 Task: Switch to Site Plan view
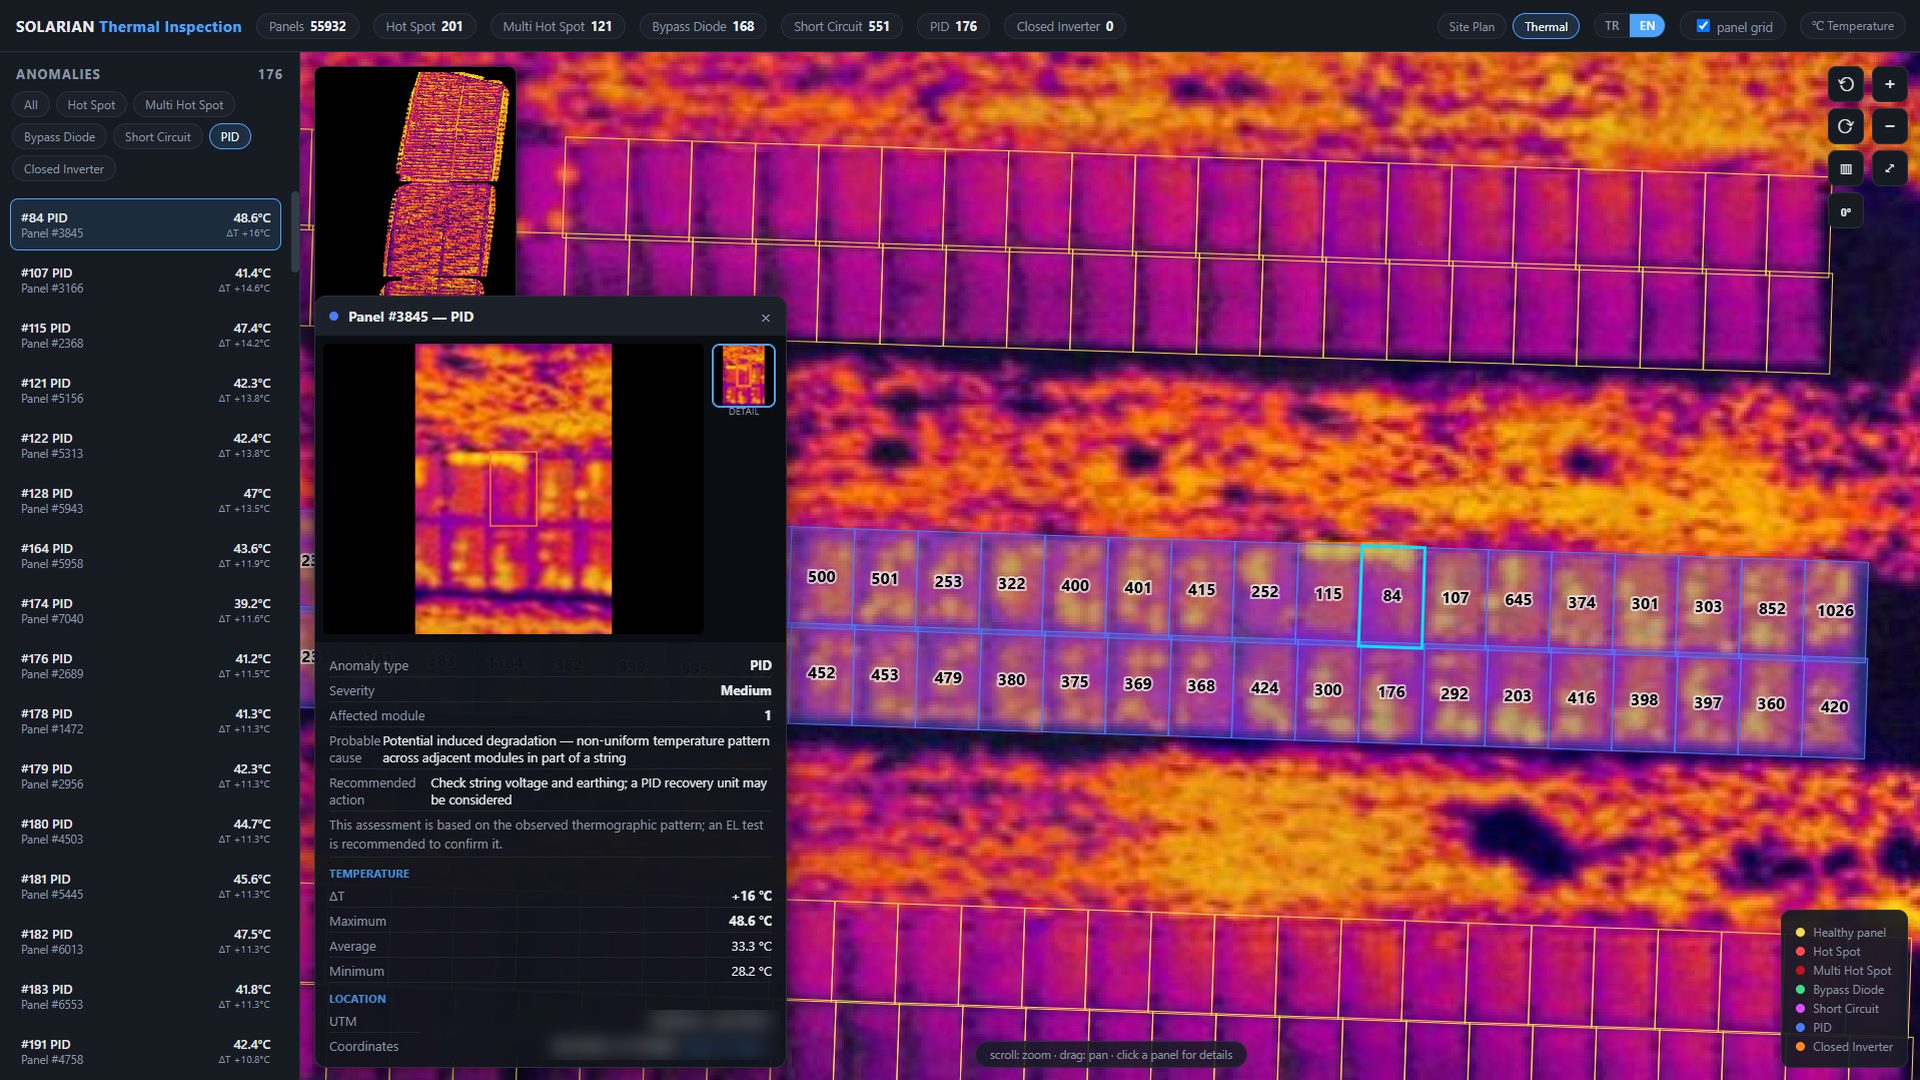tap(1471, 26)
